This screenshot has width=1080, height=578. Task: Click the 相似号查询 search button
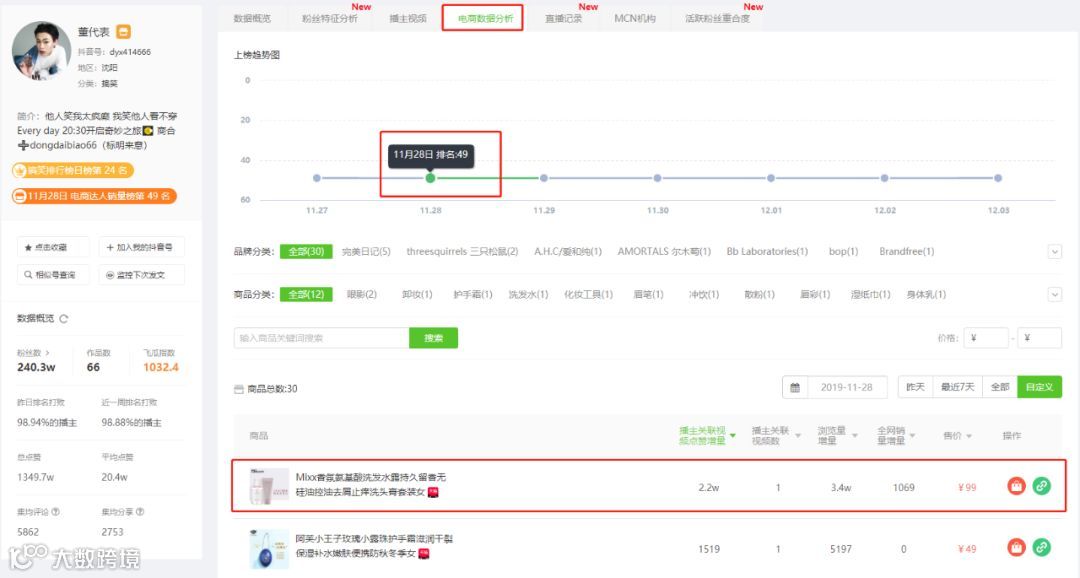pyautogui.click(x=53, y=274)
